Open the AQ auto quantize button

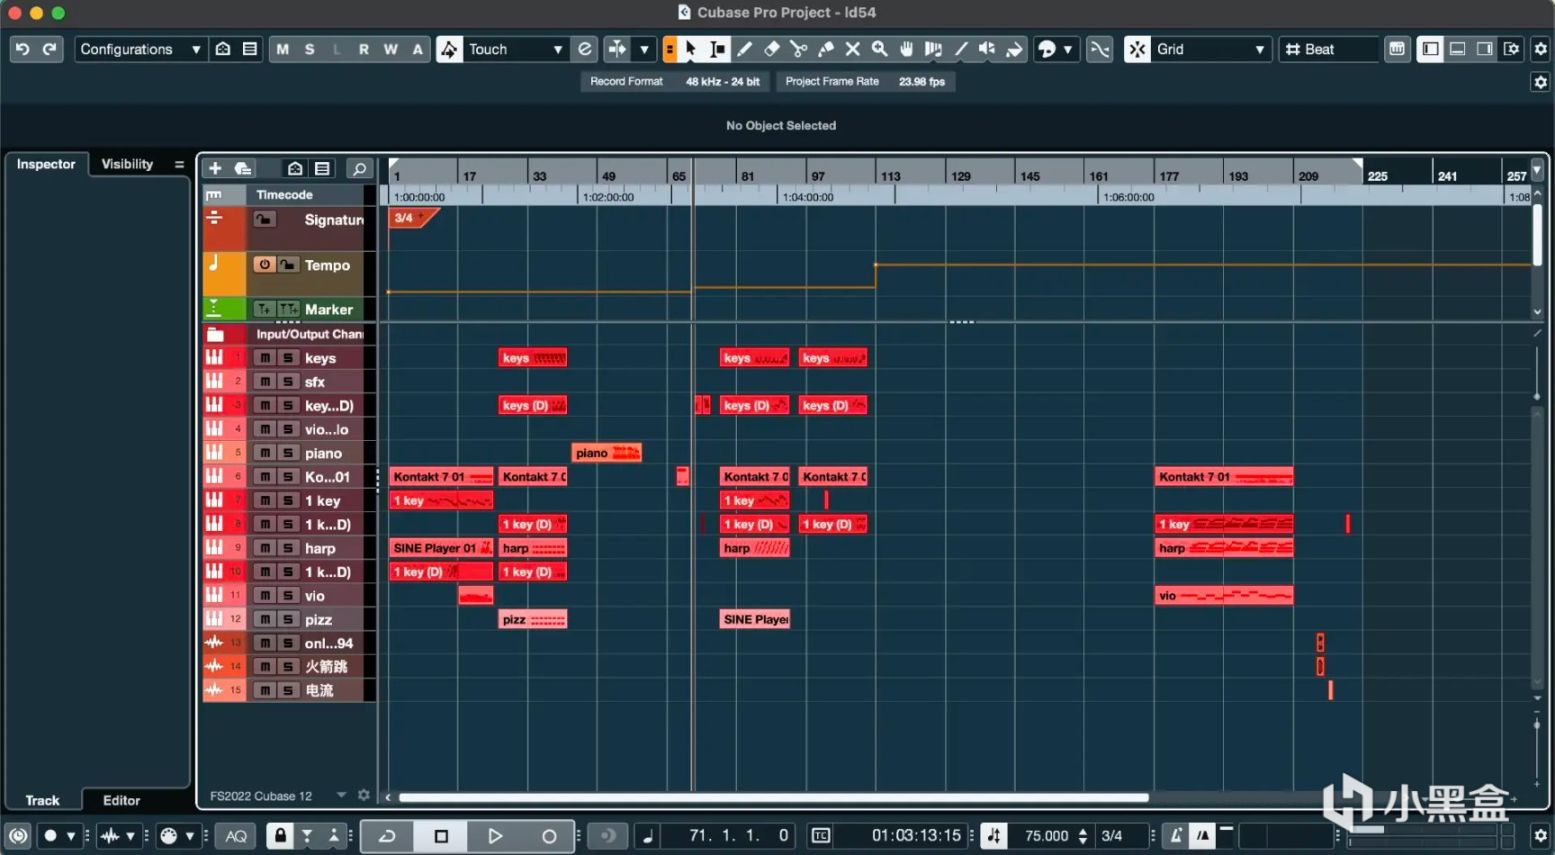point(236,836)
